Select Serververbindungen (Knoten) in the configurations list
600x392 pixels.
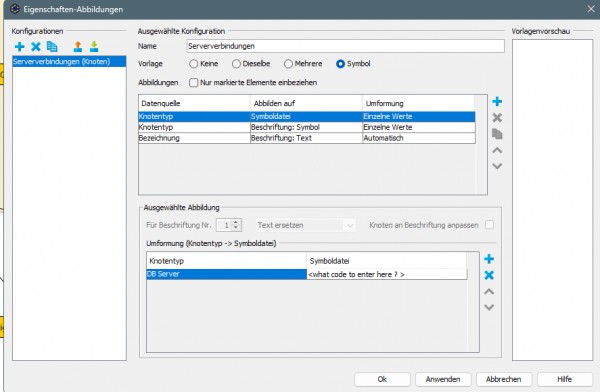click(69, 61)
